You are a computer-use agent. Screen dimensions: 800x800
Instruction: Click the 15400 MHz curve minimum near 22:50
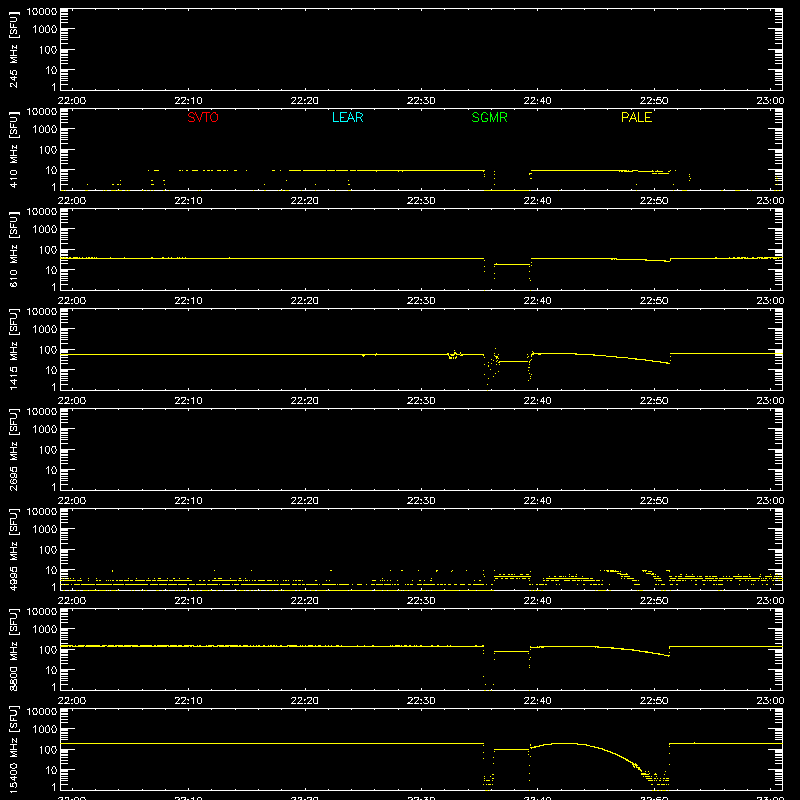(x=657, y=779)
